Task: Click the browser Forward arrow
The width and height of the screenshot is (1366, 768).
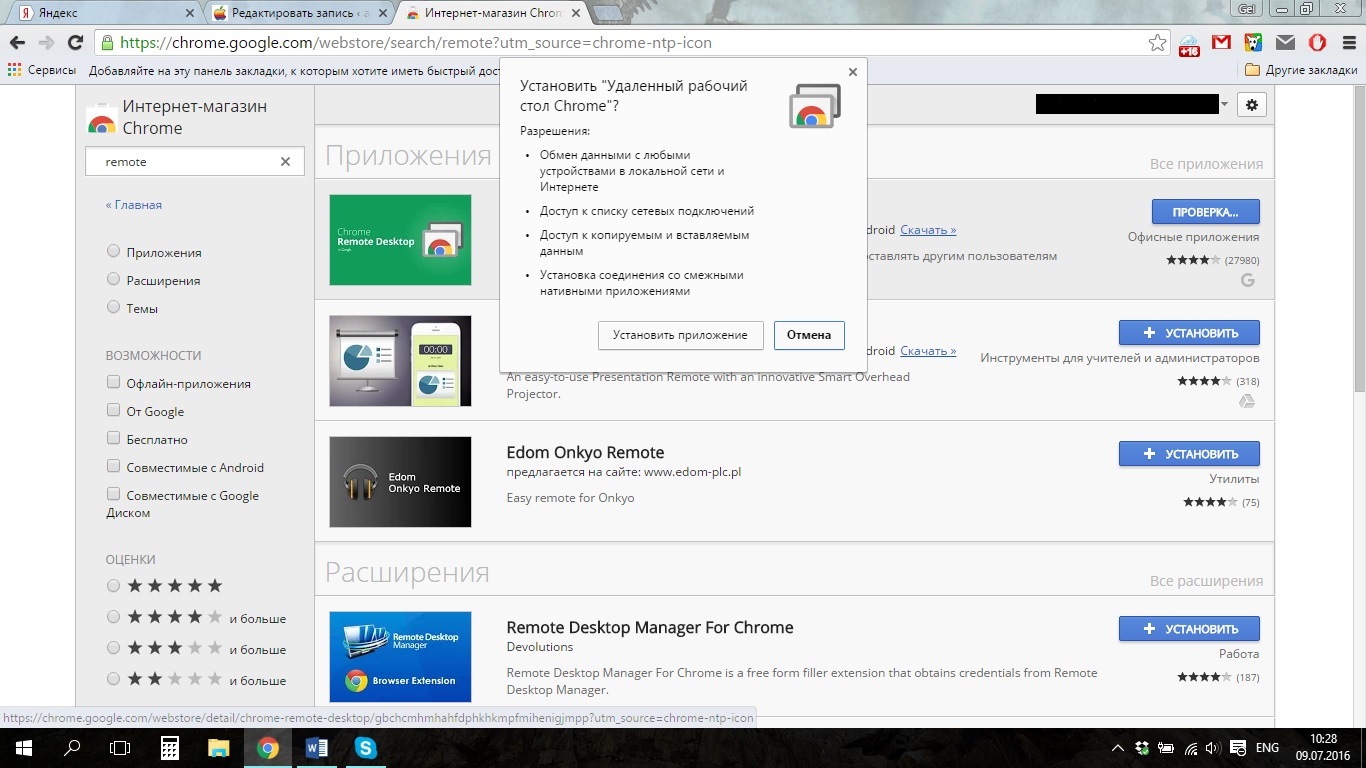Action: coord(46,43)
